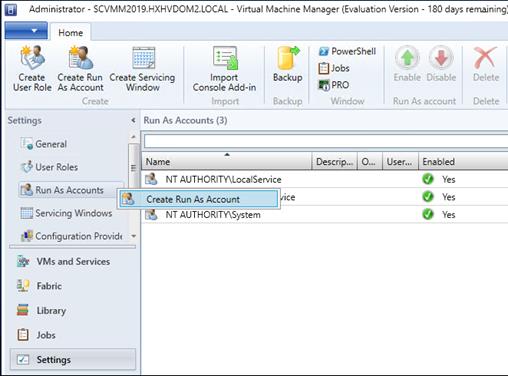Image resolution: width=508 pixels, height=376 pixels.
Task: Select Configuration Providers in the Settings tree
Action: coord(71,236)
